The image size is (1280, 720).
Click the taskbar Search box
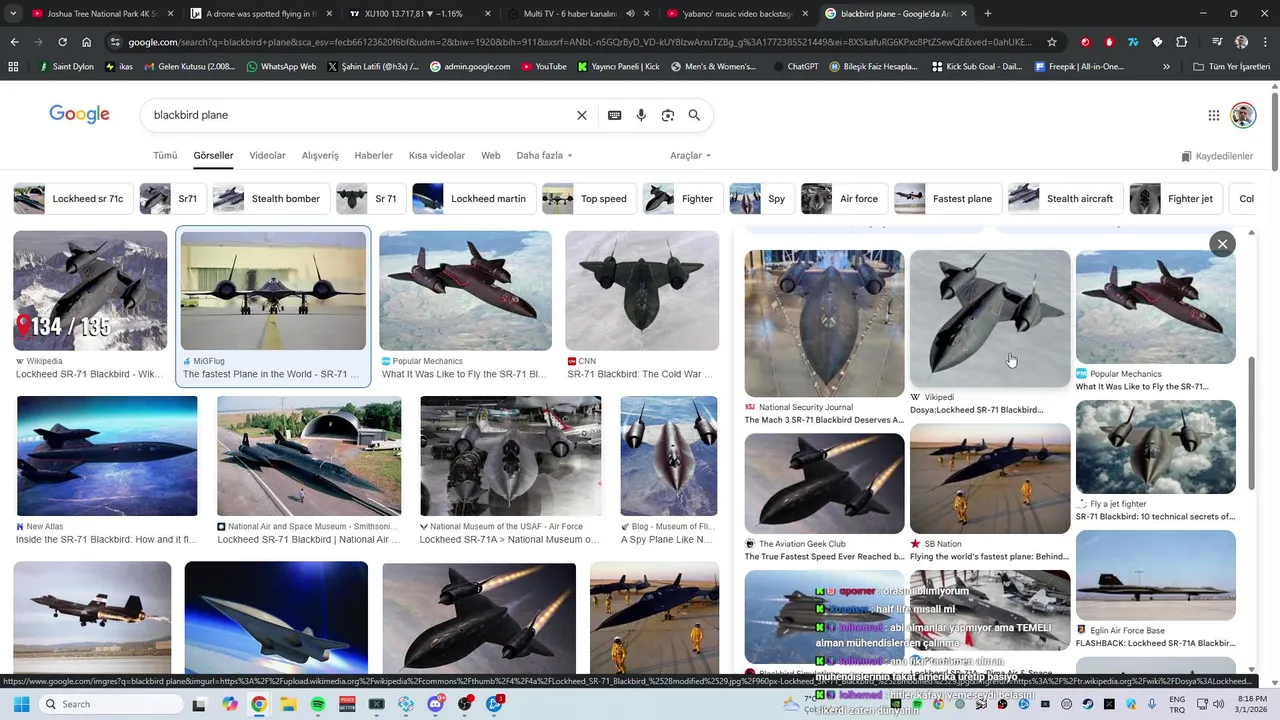tap(109, 704)
